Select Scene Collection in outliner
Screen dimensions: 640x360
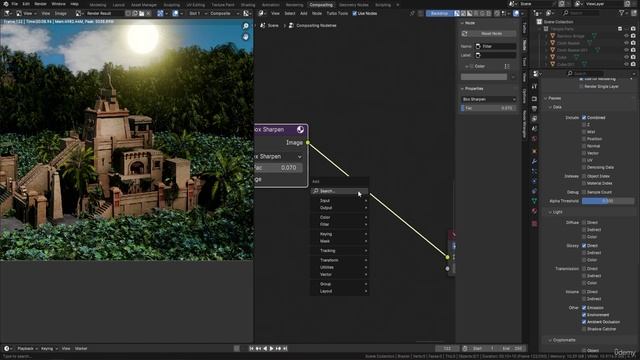558,22
